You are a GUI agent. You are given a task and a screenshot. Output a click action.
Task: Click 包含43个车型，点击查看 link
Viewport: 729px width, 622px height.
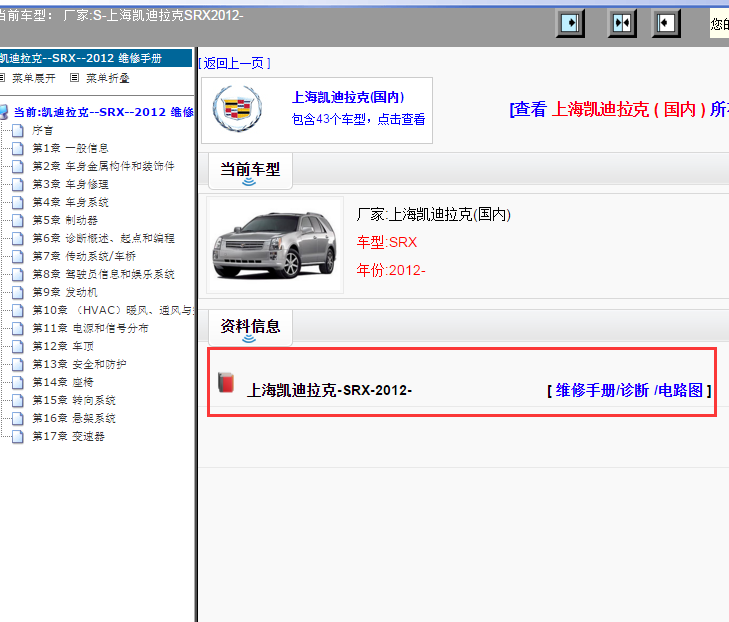click(x=358, y=119)
